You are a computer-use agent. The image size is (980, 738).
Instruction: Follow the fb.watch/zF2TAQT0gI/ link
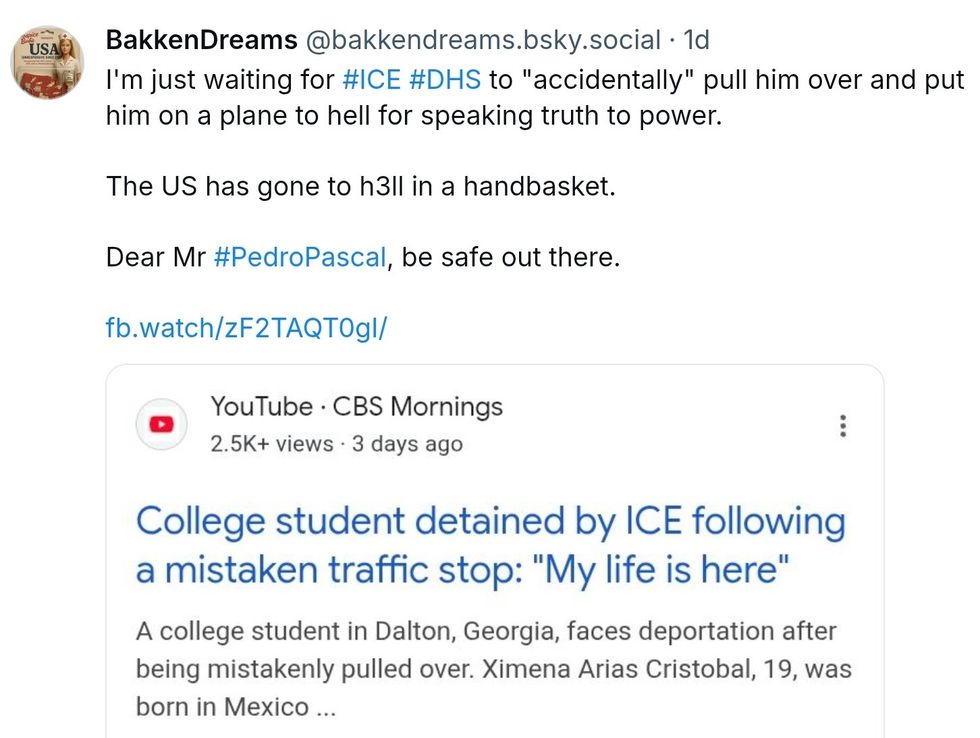(x=245, y=327)
